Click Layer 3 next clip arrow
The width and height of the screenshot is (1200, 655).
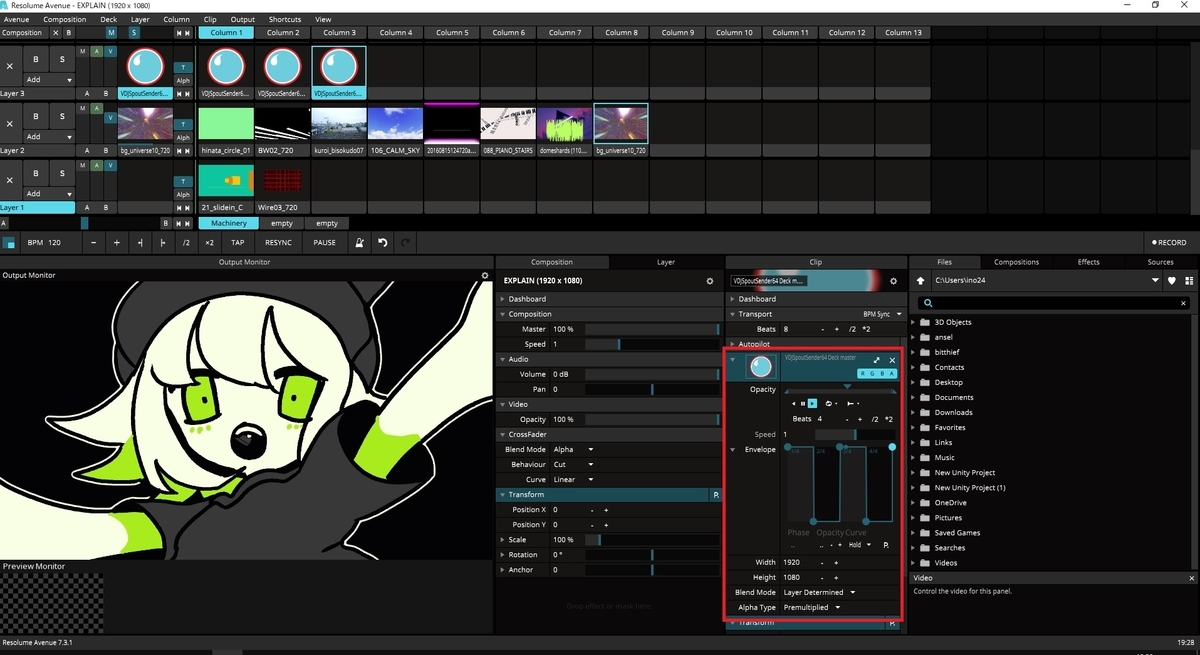188,94
